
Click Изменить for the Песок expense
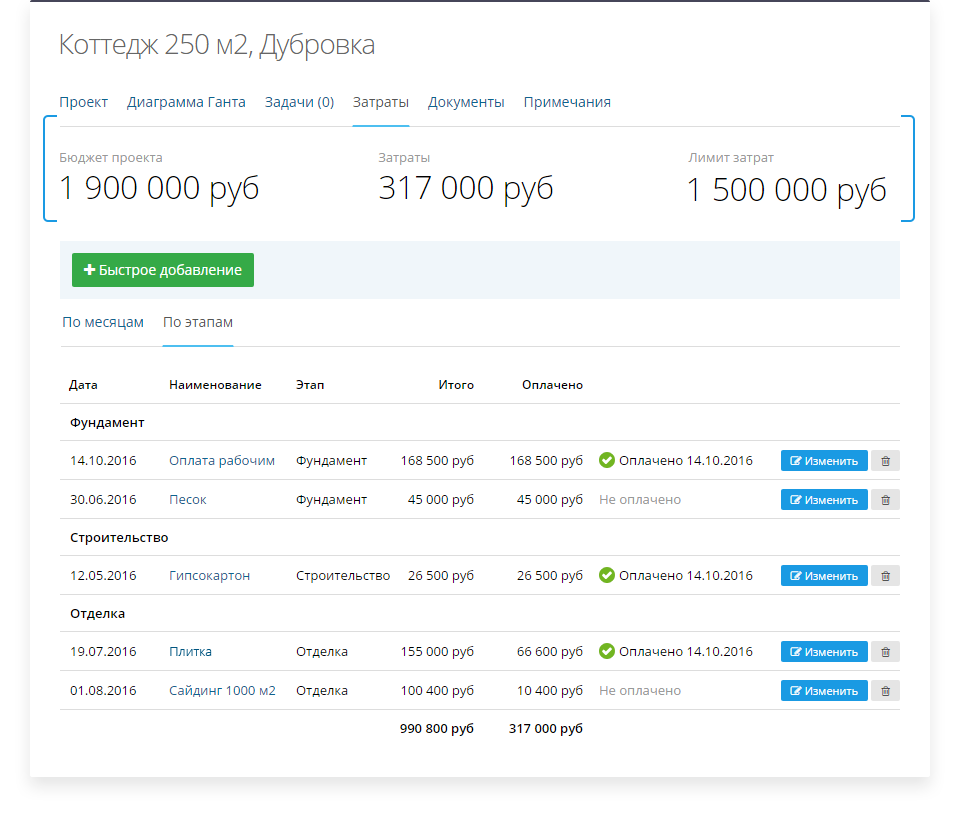824,499
